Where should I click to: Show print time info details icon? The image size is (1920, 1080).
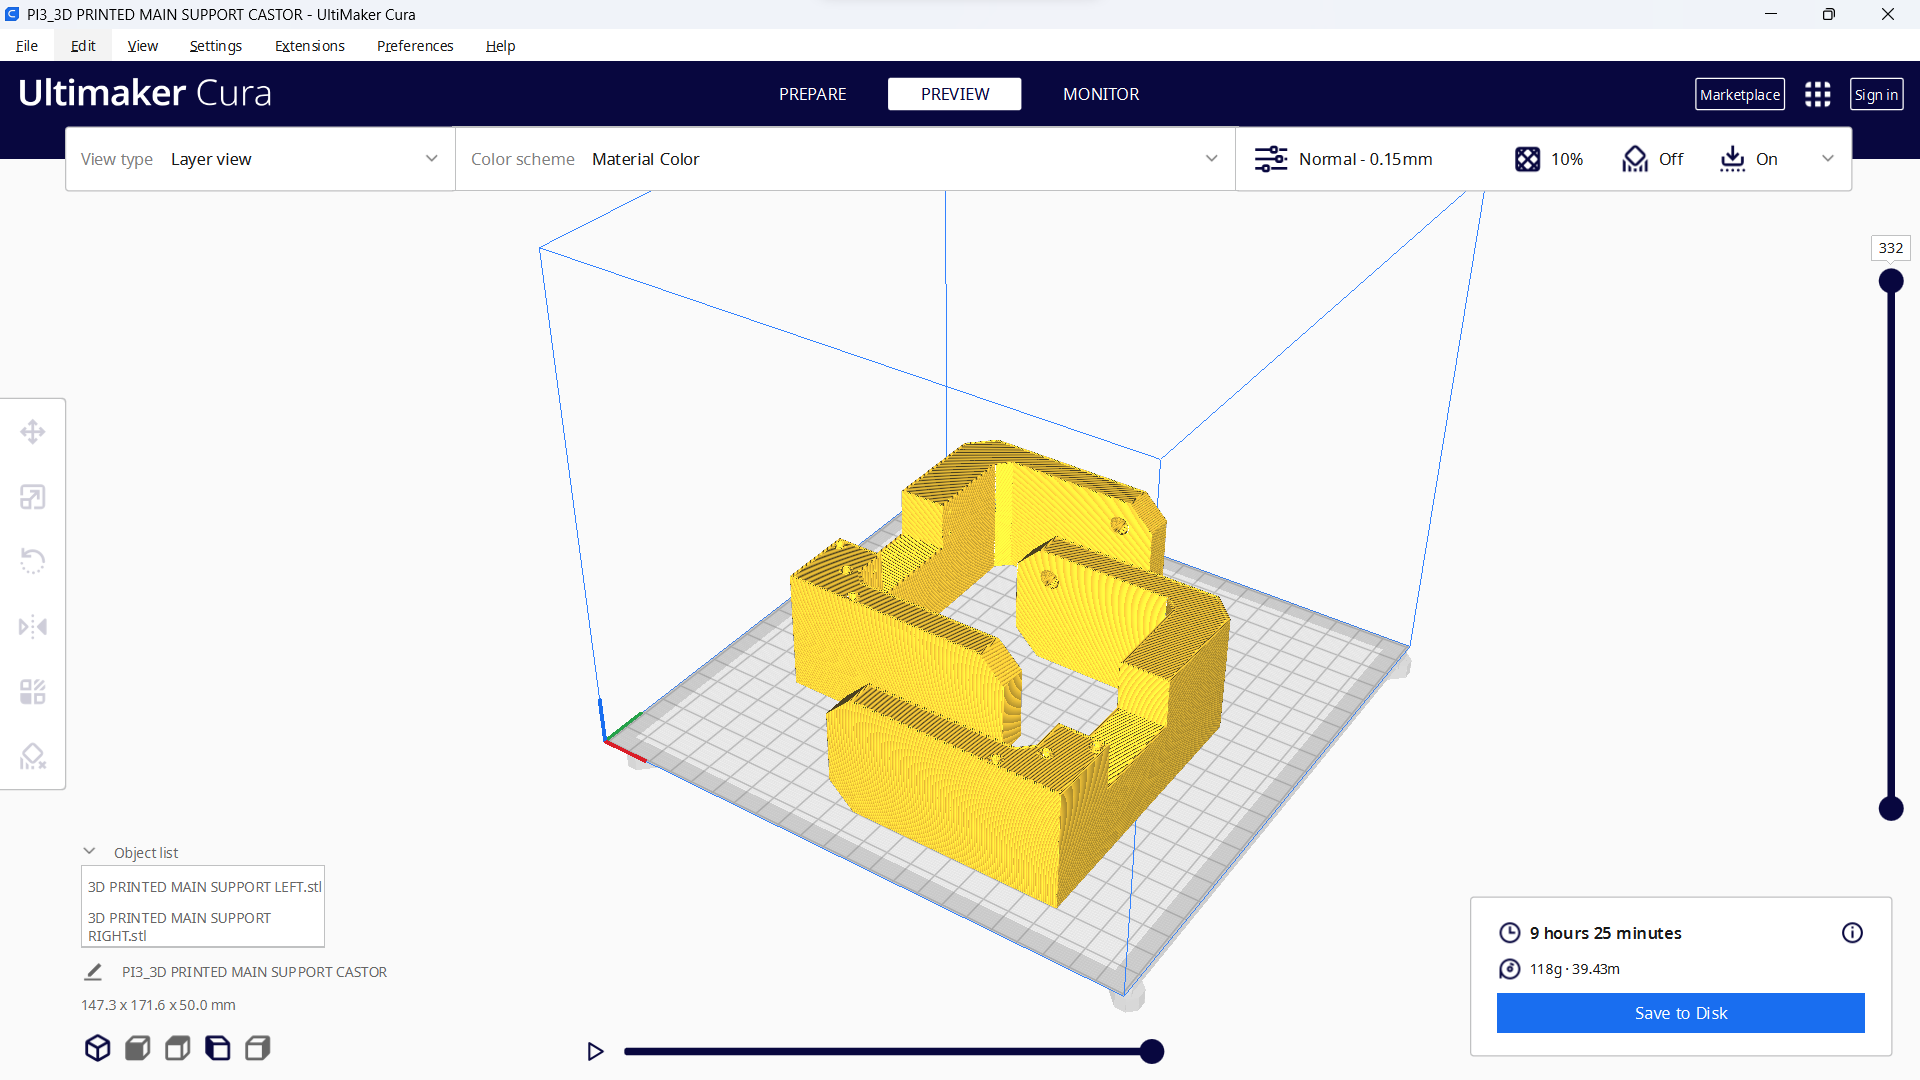click(x=1852, y=933)
